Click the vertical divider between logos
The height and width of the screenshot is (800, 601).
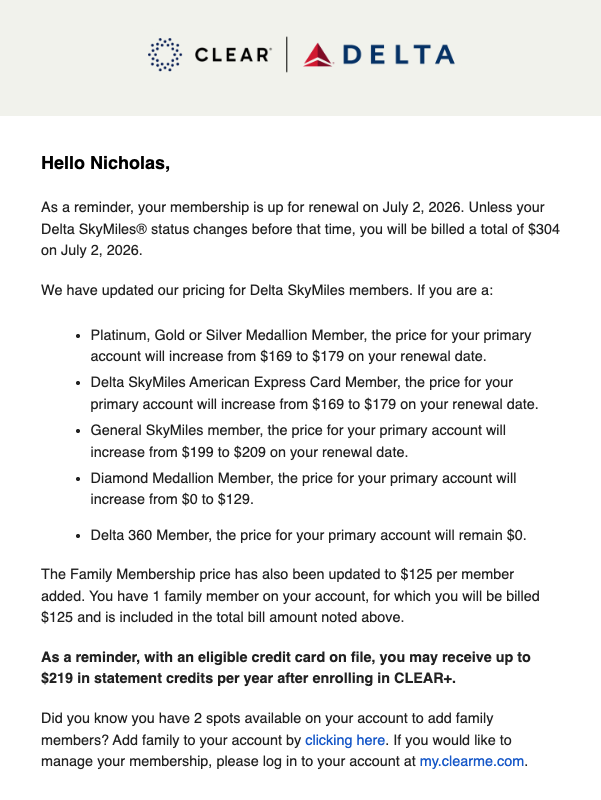[x=286, y=54]
